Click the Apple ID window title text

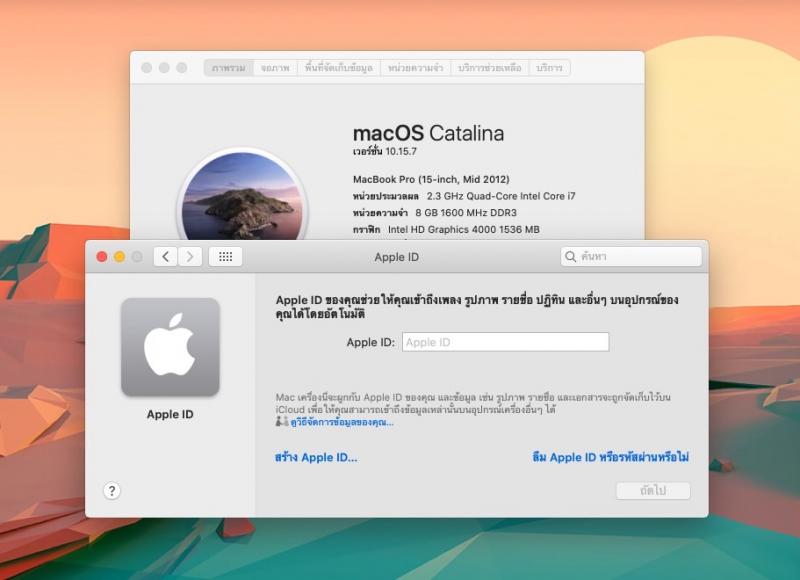tap(396, 257)
